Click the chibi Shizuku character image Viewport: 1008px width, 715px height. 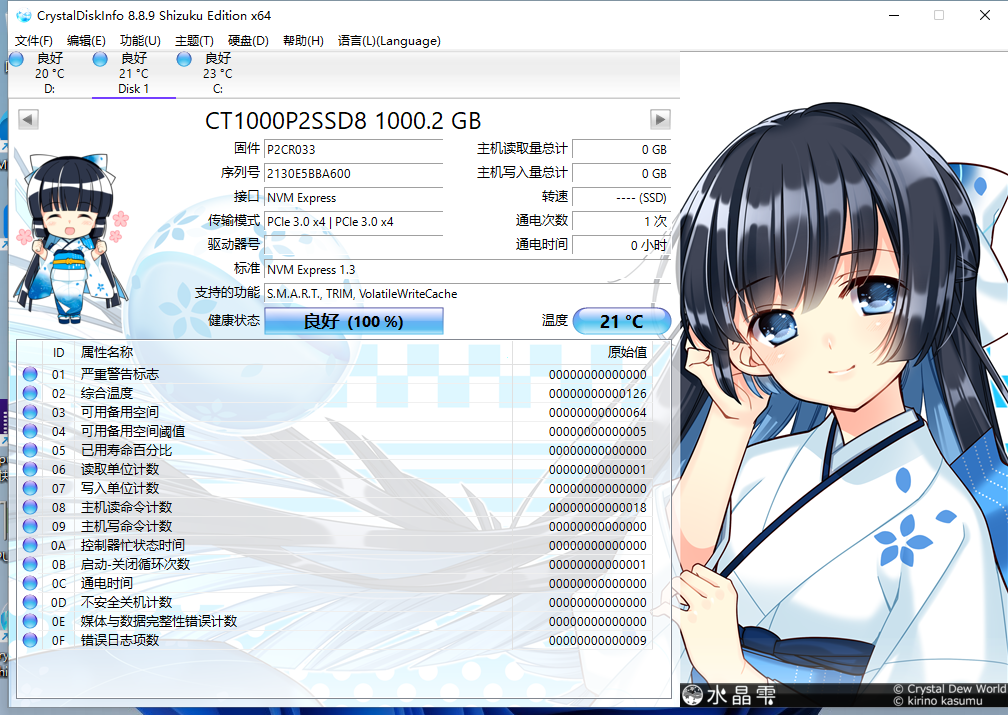[x=72, y=238]
